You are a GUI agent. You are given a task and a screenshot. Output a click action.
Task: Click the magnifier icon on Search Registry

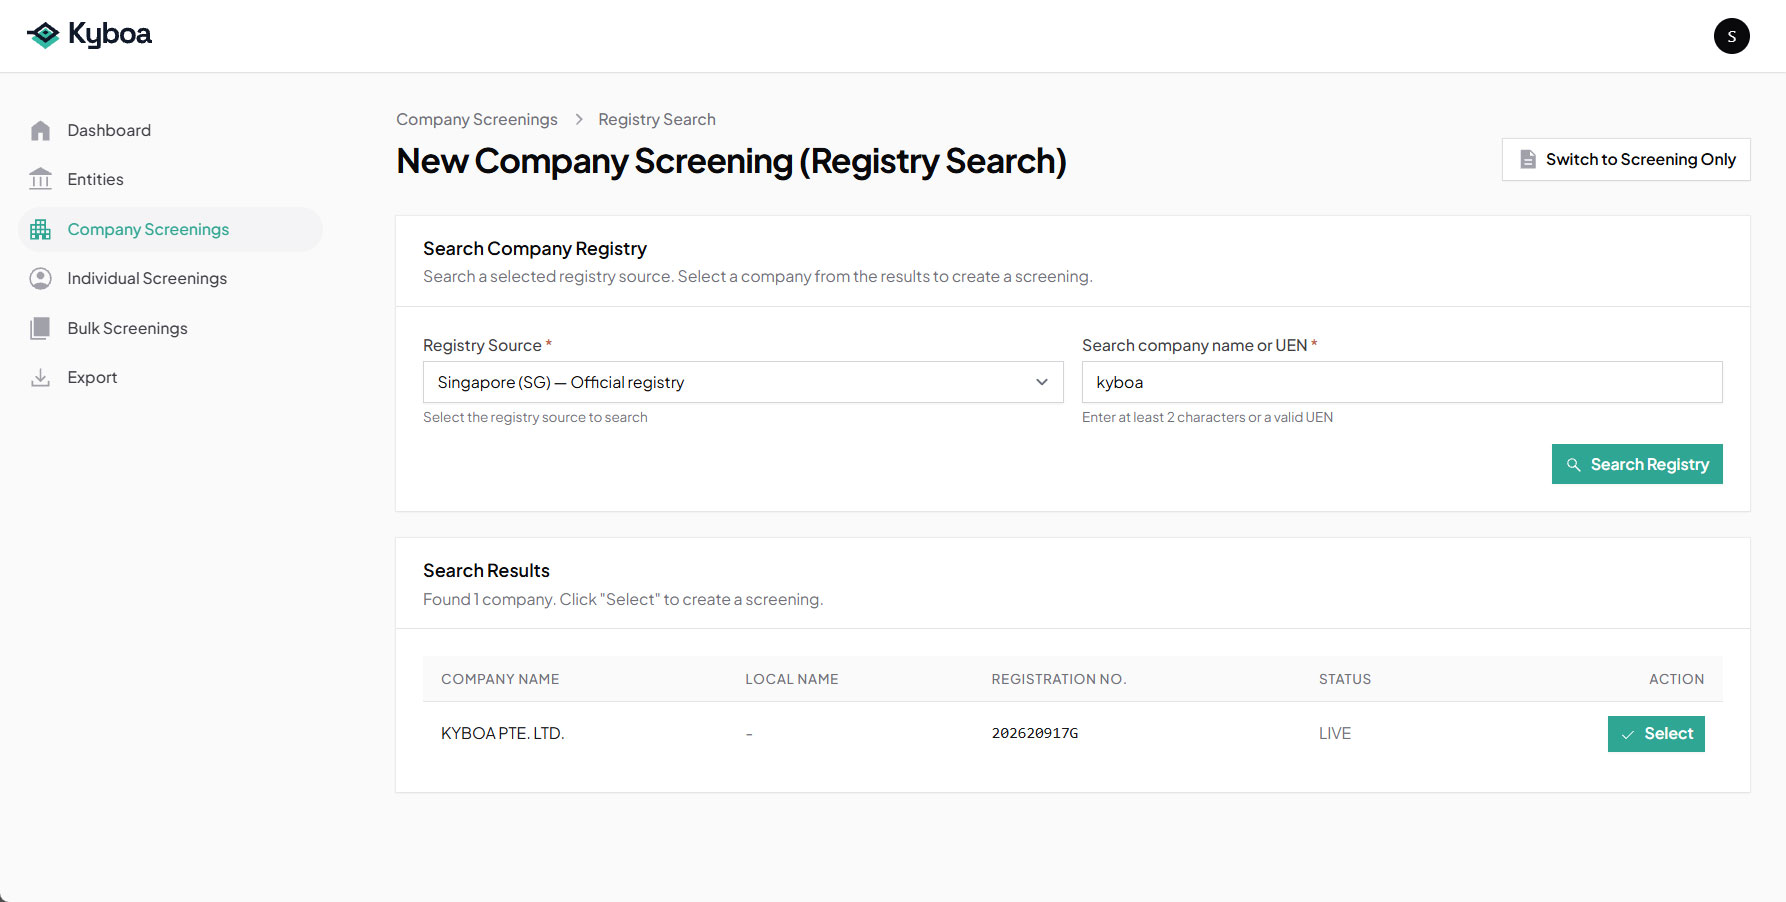[1573, 465]
